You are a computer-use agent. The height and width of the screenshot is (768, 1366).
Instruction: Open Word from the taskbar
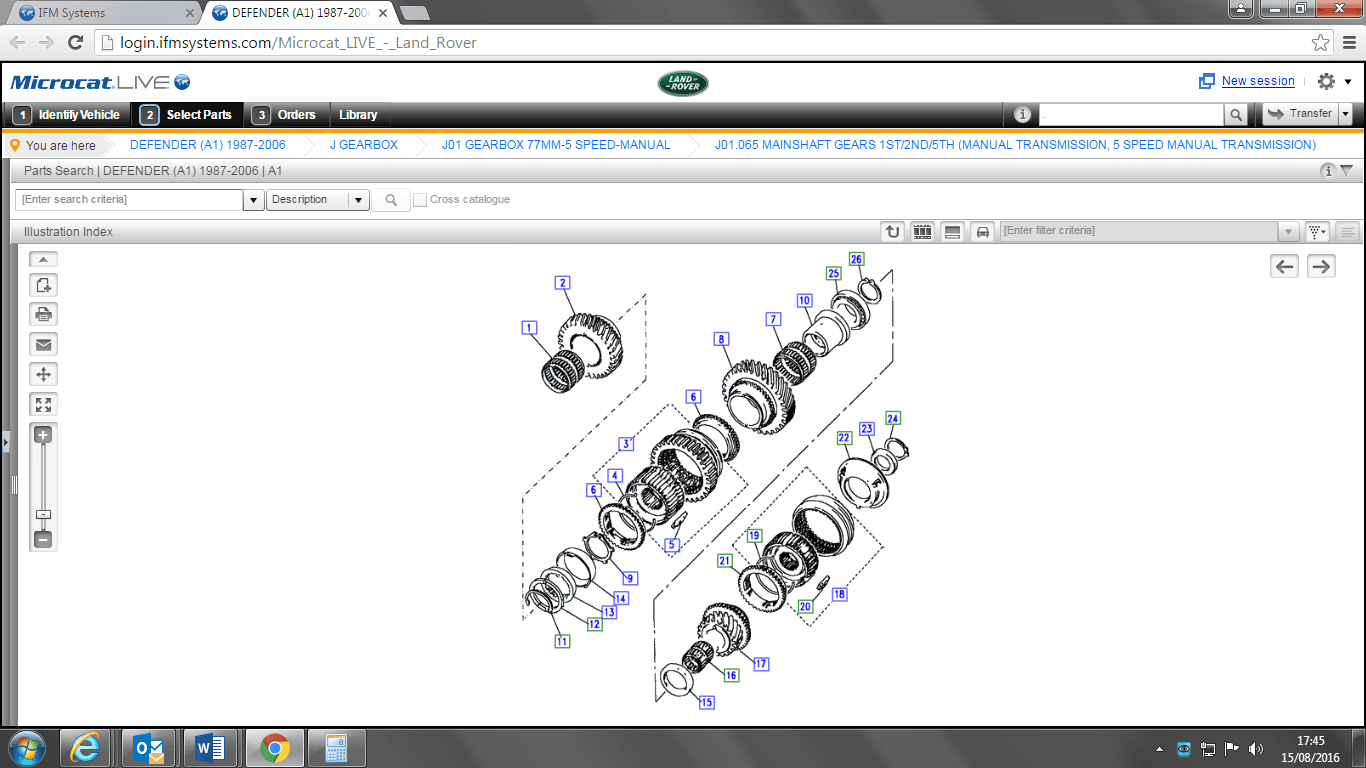211,748
